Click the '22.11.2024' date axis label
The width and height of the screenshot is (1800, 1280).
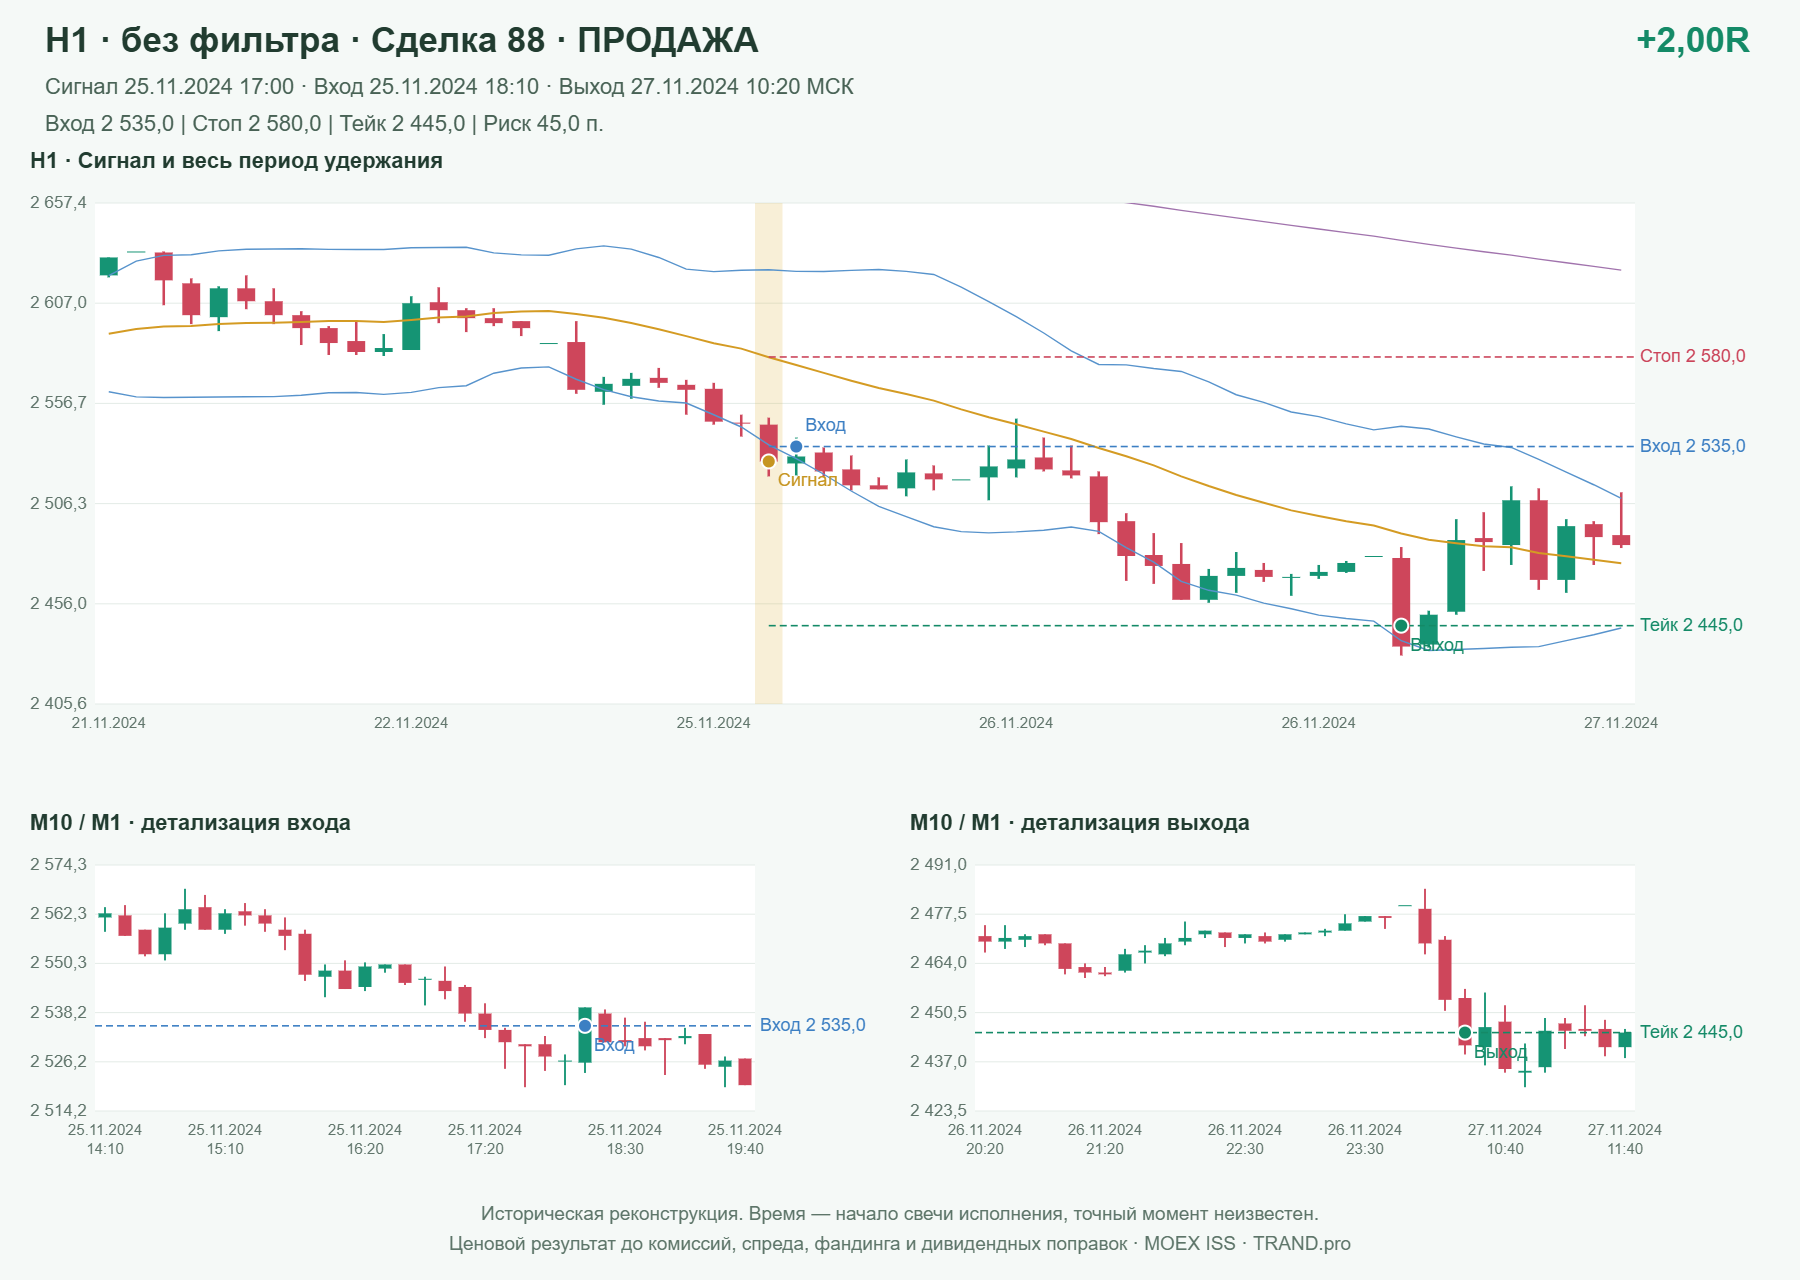(411, 723)
